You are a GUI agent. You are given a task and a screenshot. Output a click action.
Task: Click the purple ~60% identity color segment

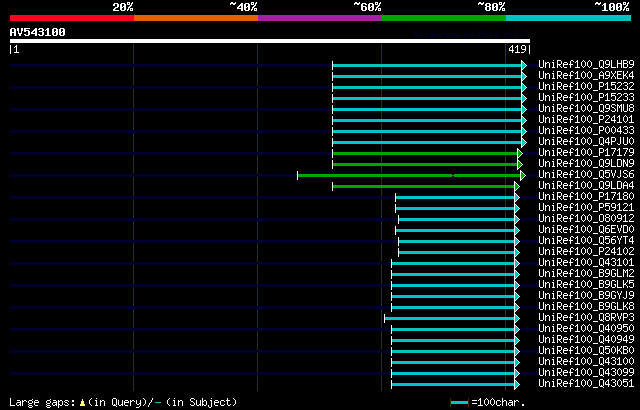click(x=320, y=18)
